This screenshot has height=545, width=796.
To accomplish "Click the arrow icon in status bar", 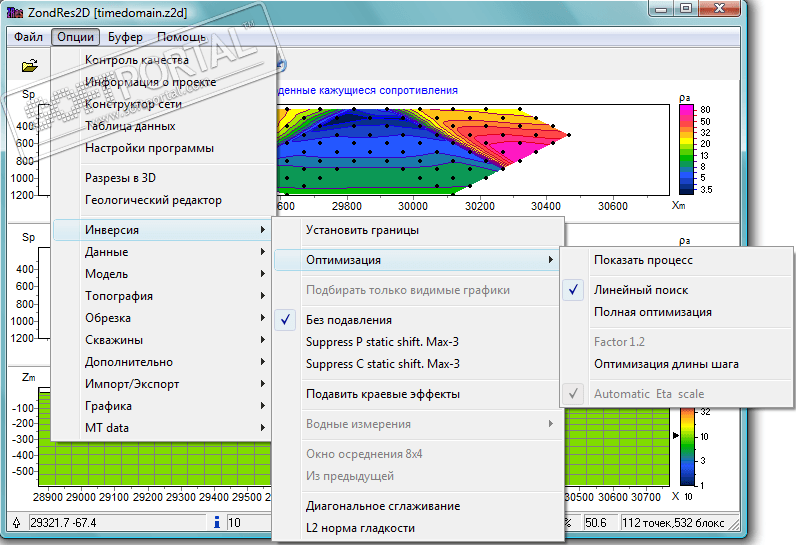I will (16, 522).
